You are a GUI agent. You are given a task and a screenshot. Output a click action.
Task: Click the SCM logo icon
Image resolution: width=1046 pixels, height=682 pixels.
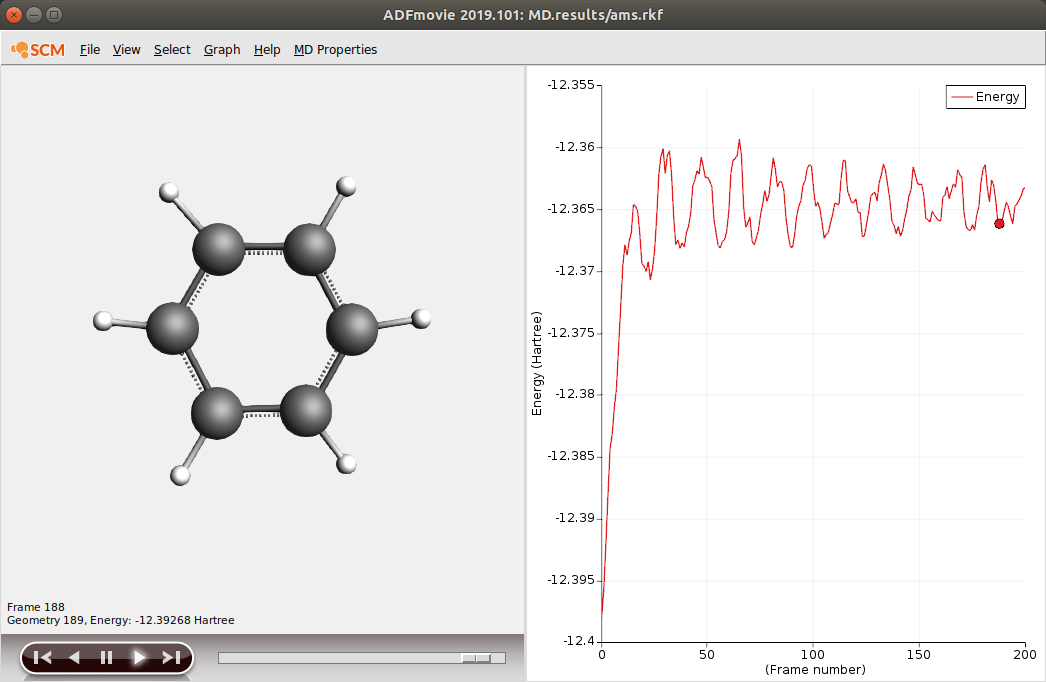coord(38,49)
